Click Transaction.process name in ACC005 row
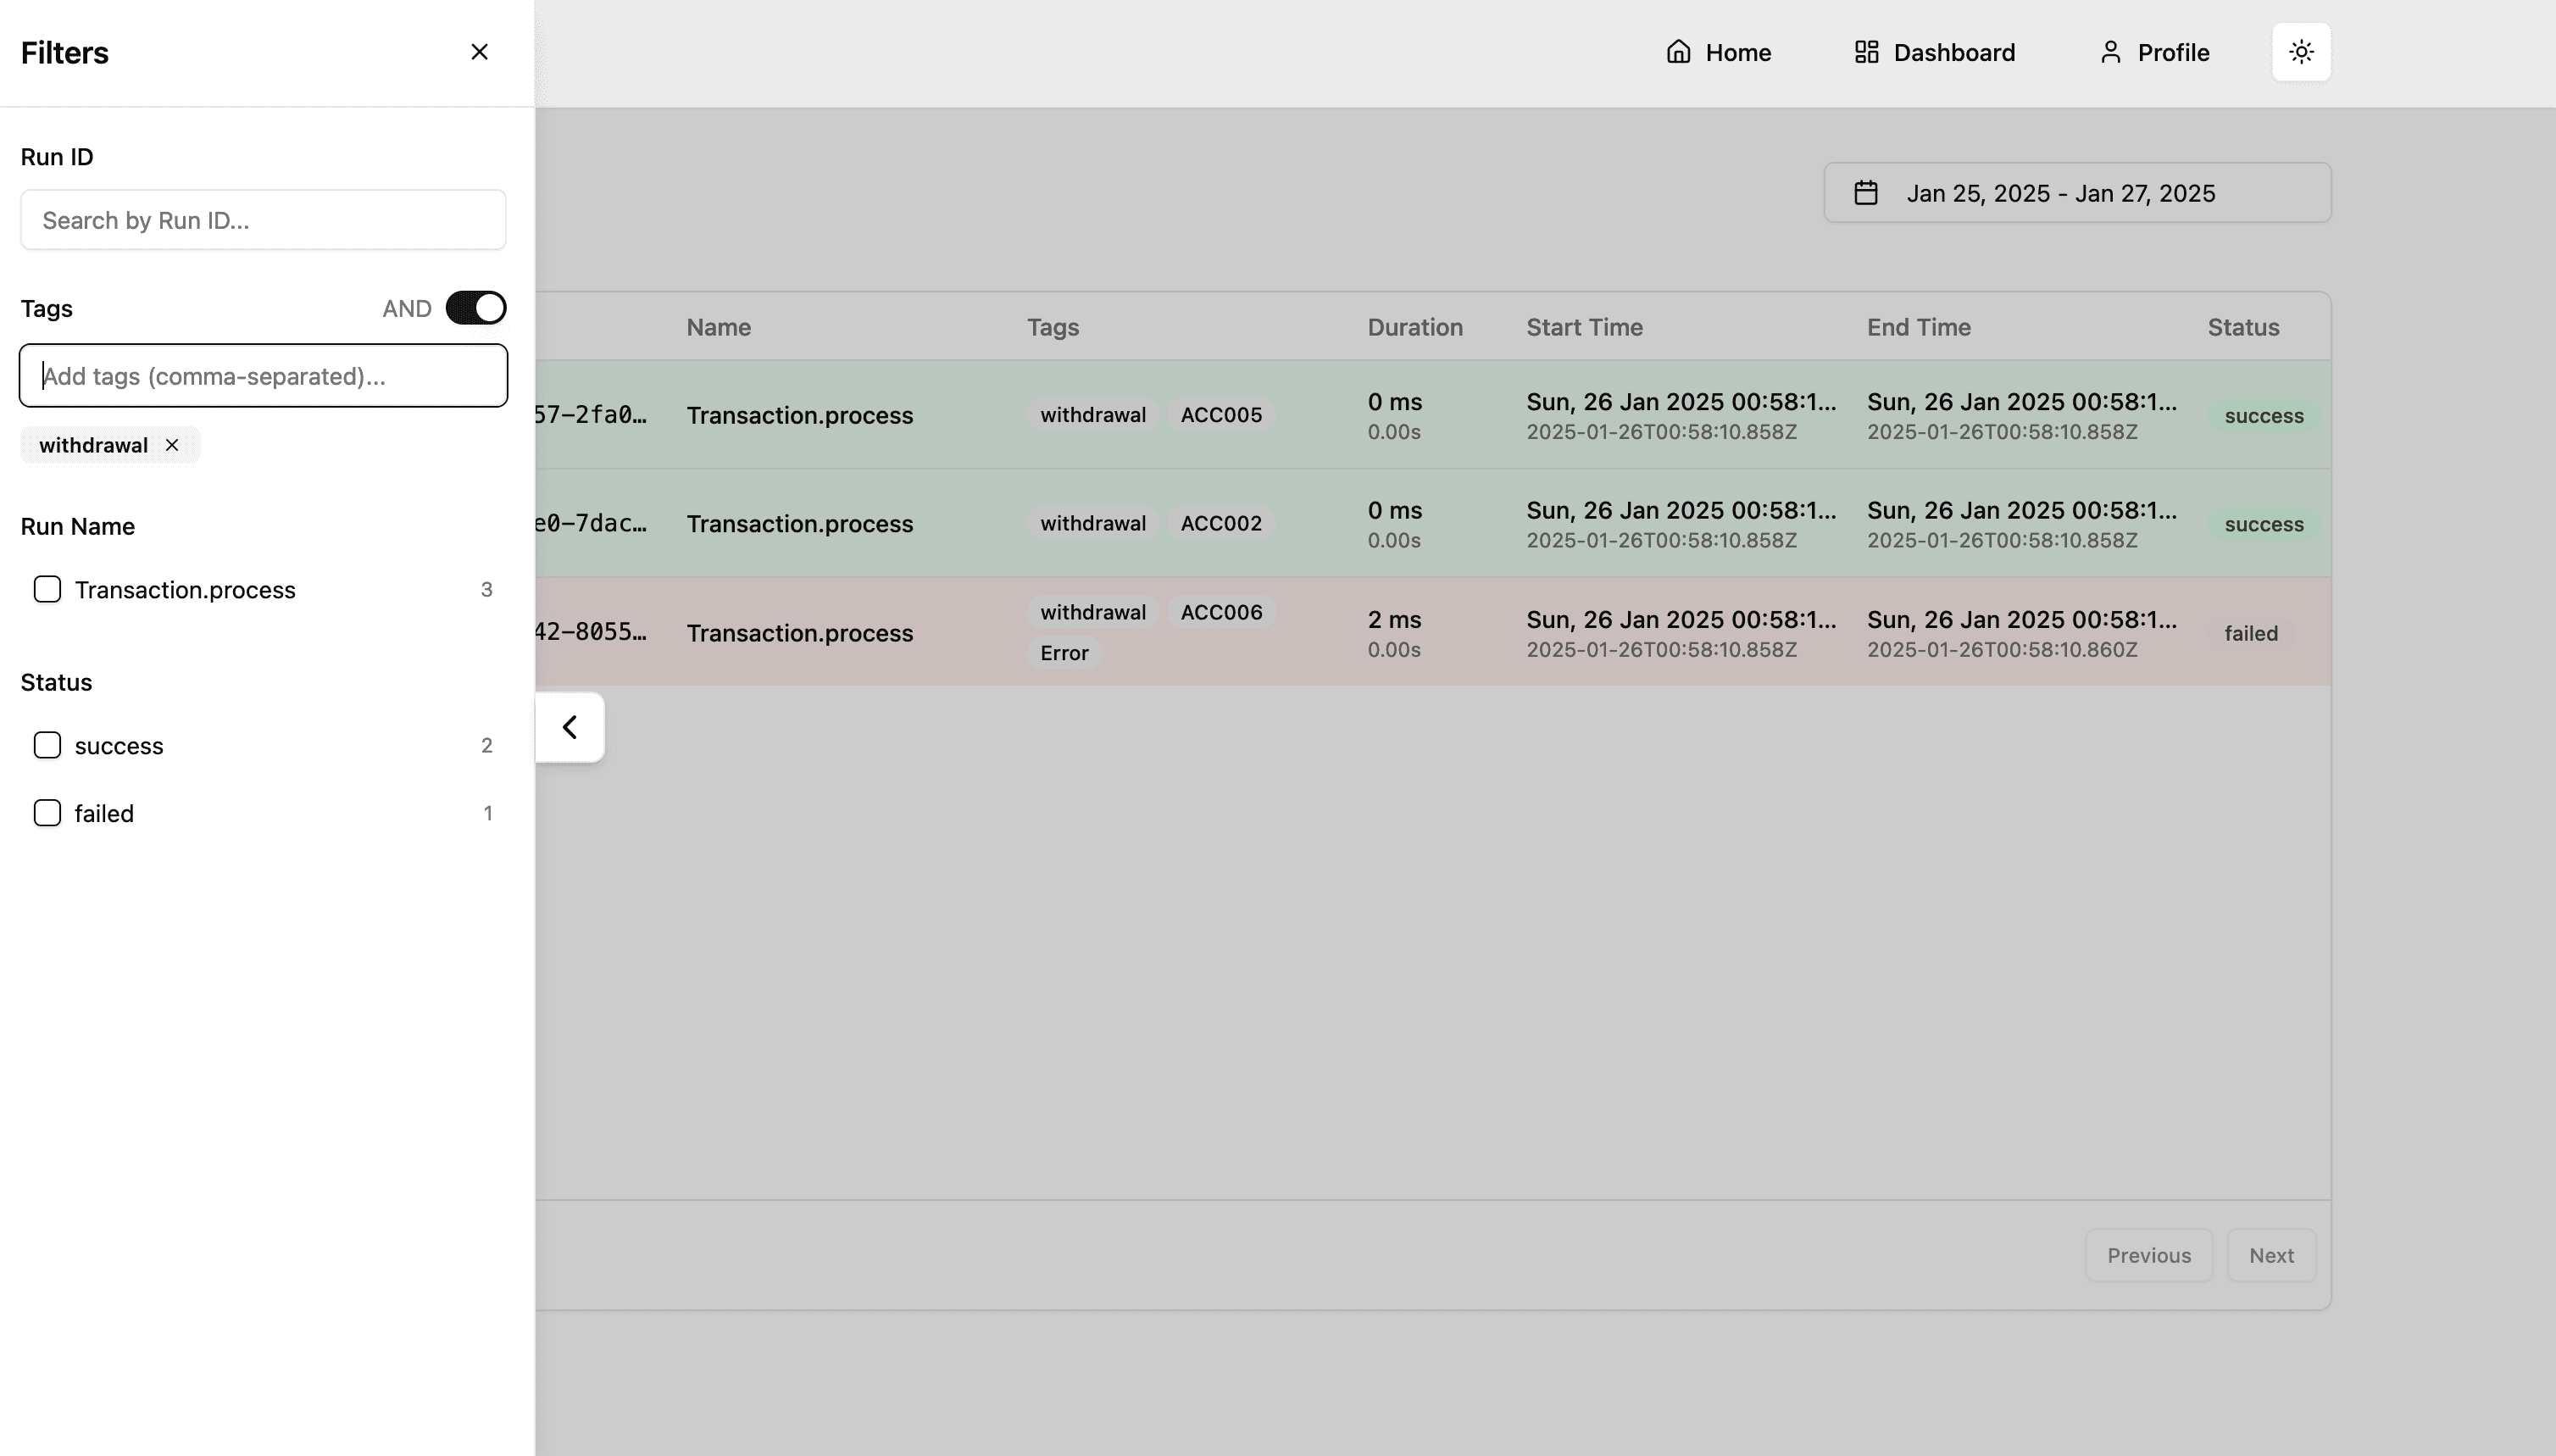Viewport: 2556px width, 1456px height. click(799, 415)
